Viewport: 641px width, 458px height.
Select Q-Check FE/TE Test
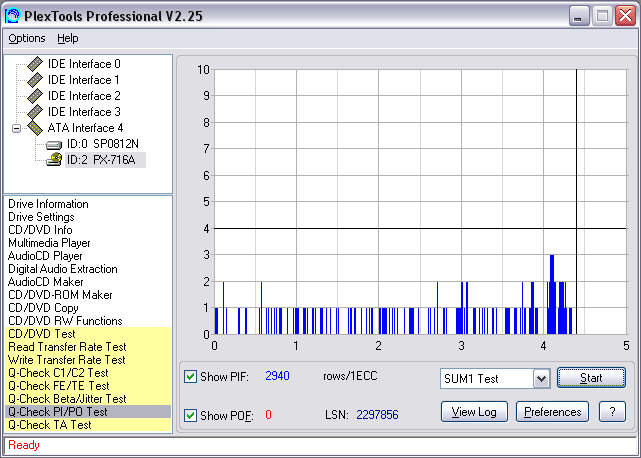pyautogui.click(x=88, y=386)
